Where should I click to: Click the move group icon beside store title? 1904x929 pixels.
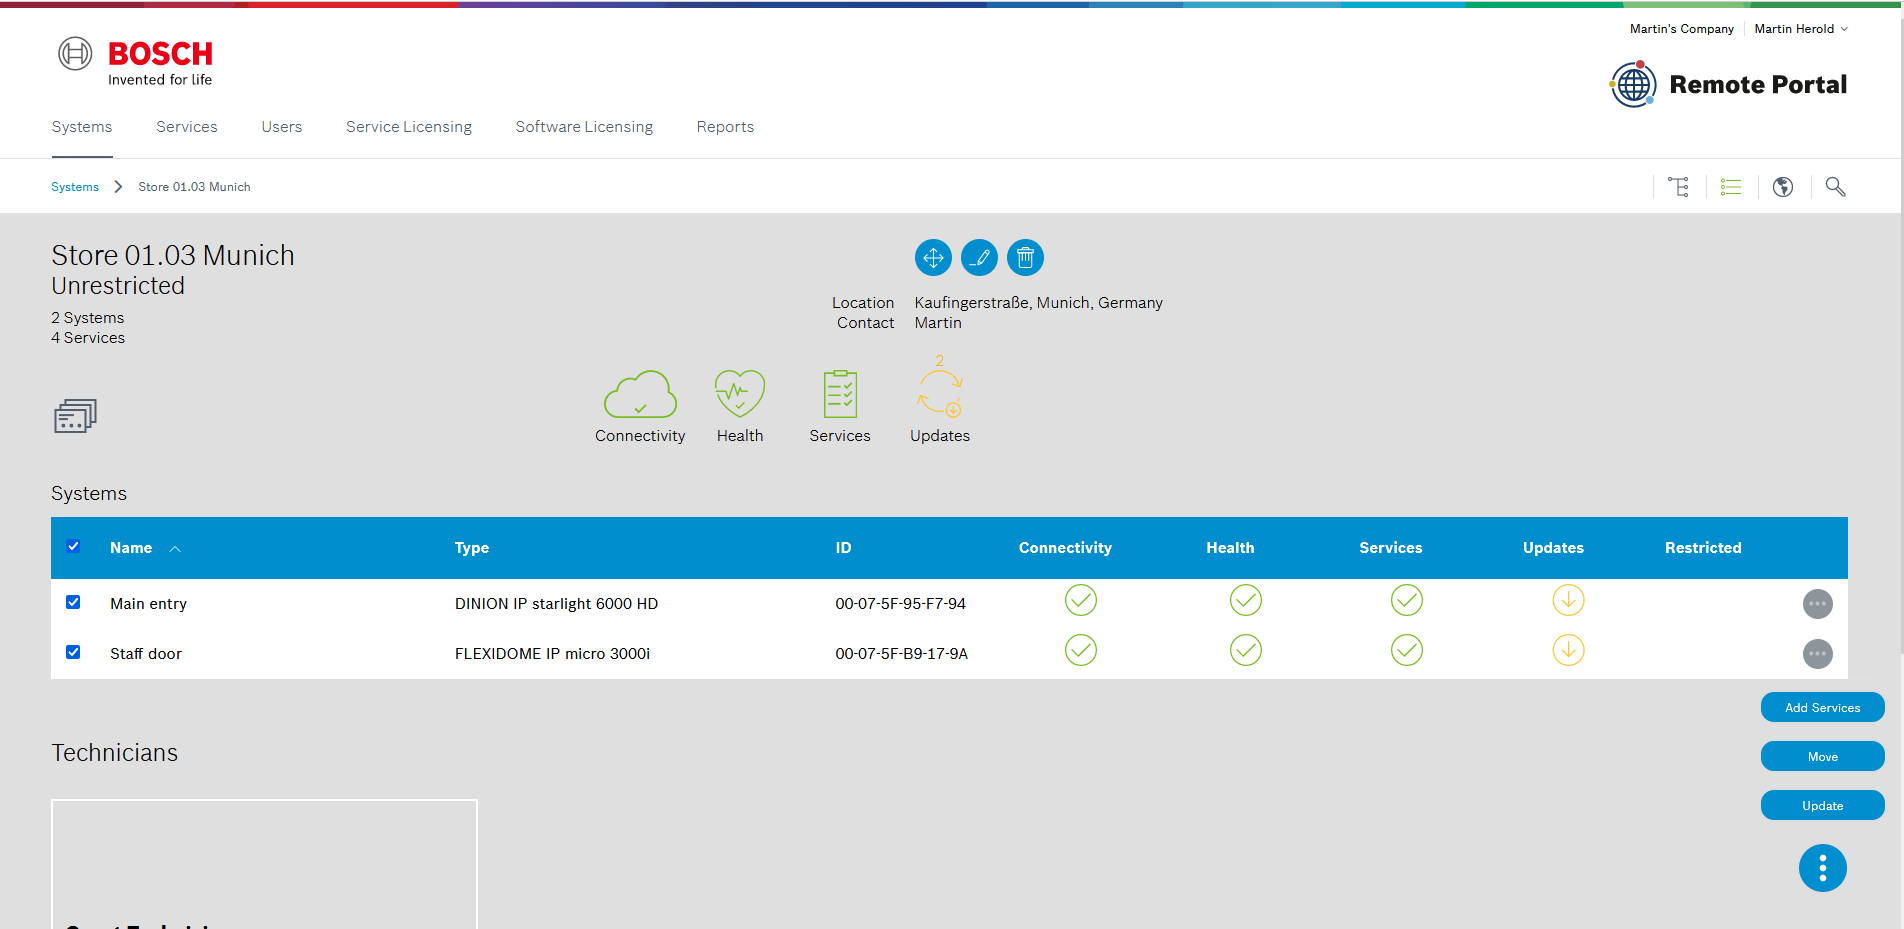click(x=932, y=258)
